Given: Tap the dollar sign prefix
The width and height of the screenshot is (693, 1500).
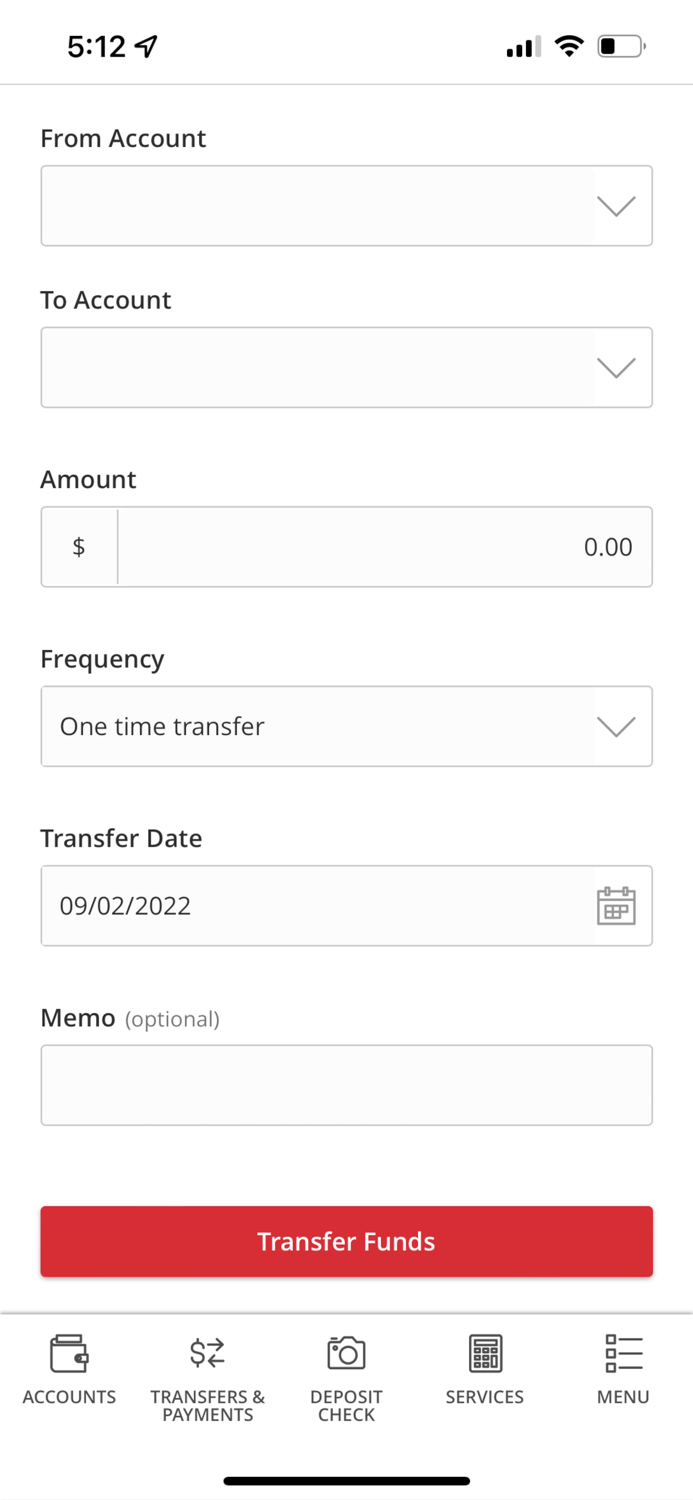Looking at the screenshot, I should 79,547.
